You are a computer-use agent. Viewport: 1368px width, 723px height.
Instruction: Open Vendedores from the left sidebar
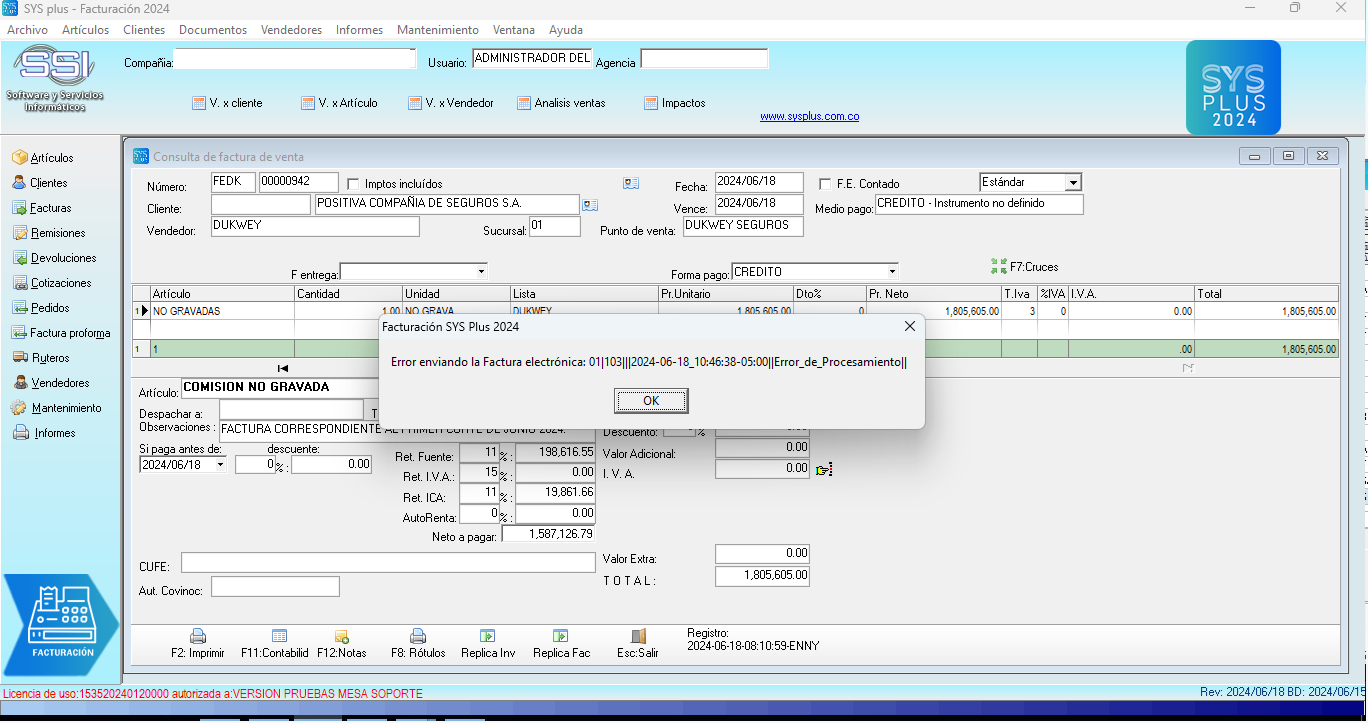(x=51, y=383)
